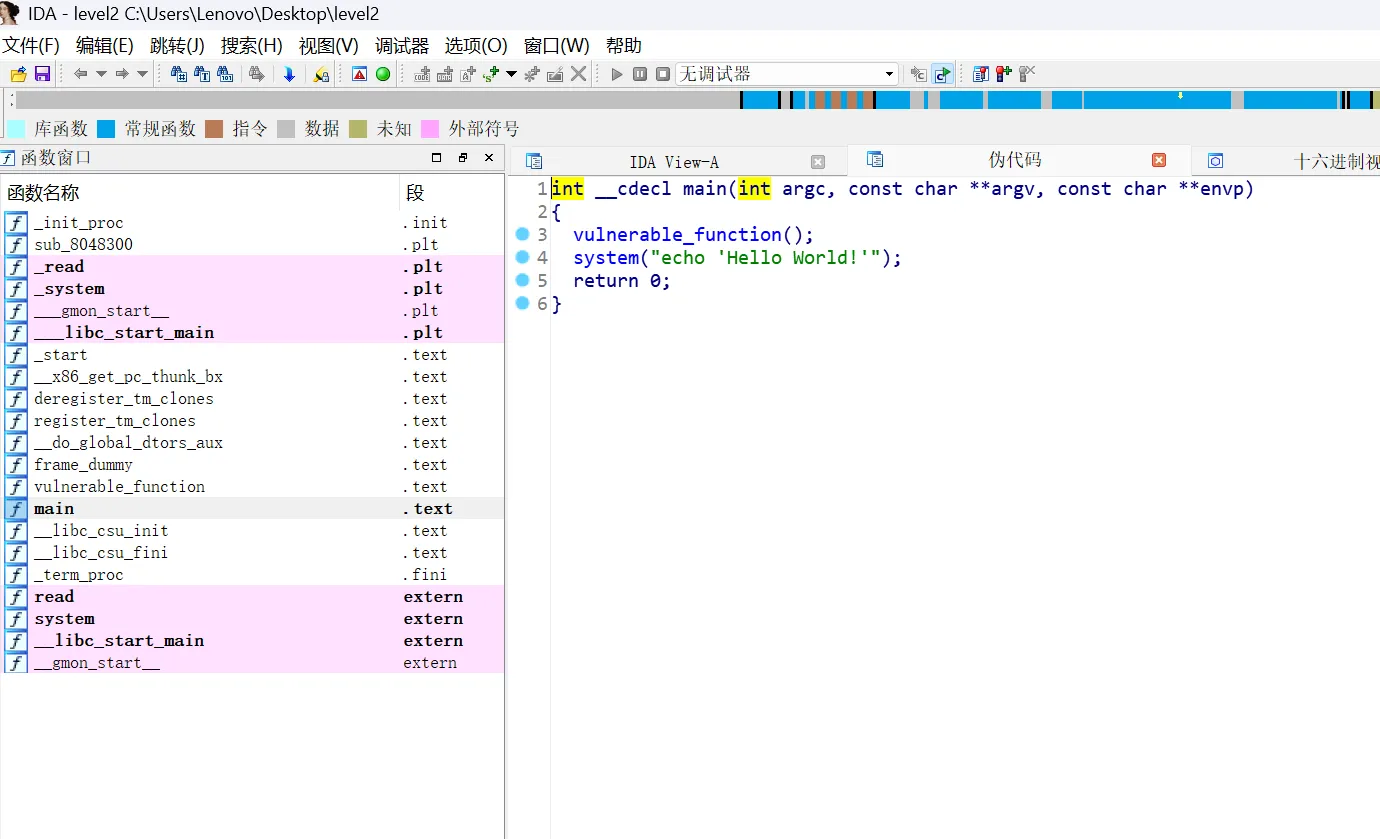Image resolution: width=1380 pixels, height=839 pixels.
Task: Open the back-navigation history dropdown arrow
Action: pyautogui.click(x=101, y=74)
